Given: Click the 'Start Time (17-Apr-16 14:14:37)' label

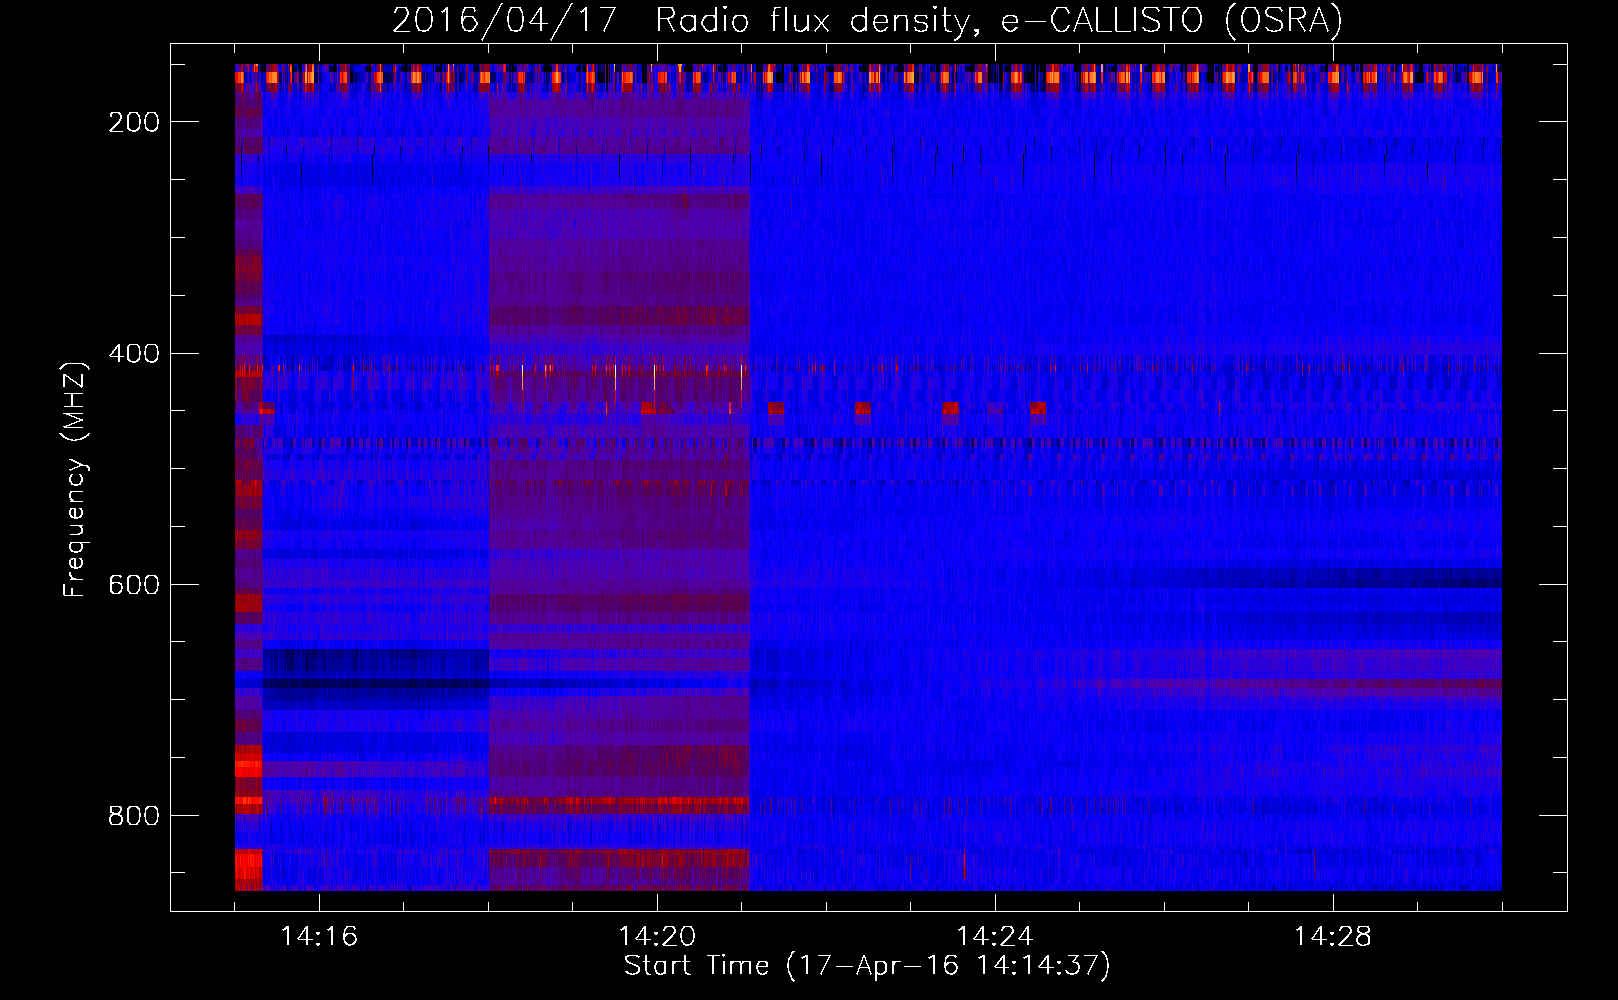Looking at the screenshot, I should pos(867,966).
